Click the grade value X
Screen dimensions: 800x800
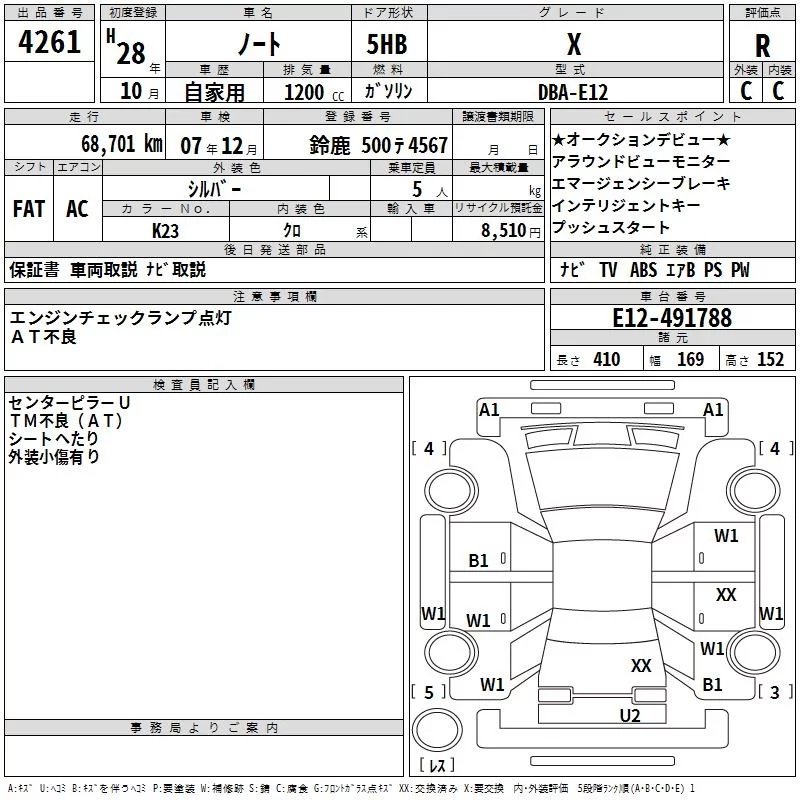574,44
